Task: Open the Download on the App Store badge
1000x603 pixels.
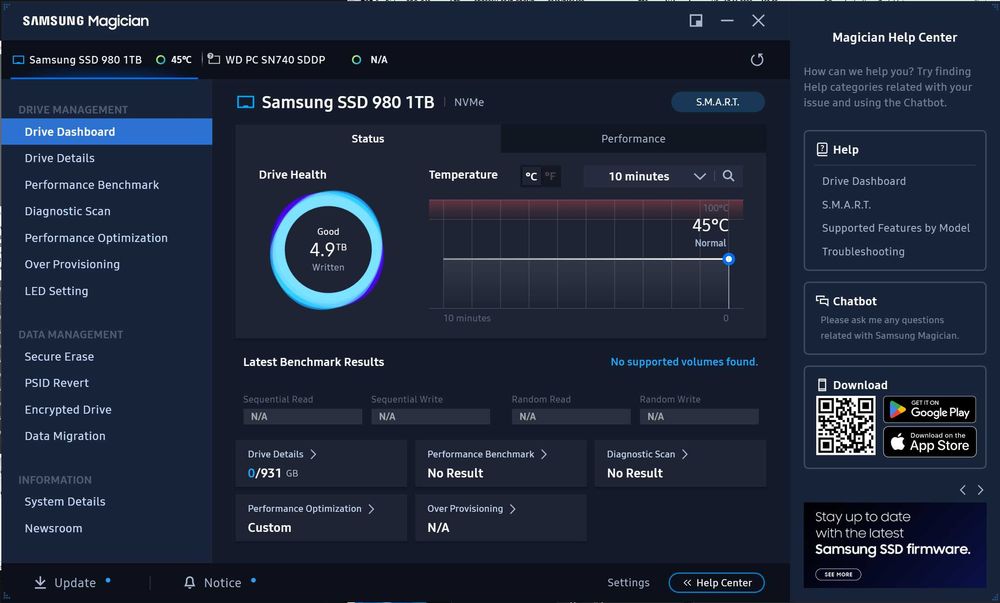Action: pyautogui.click(x=929, y=441)
